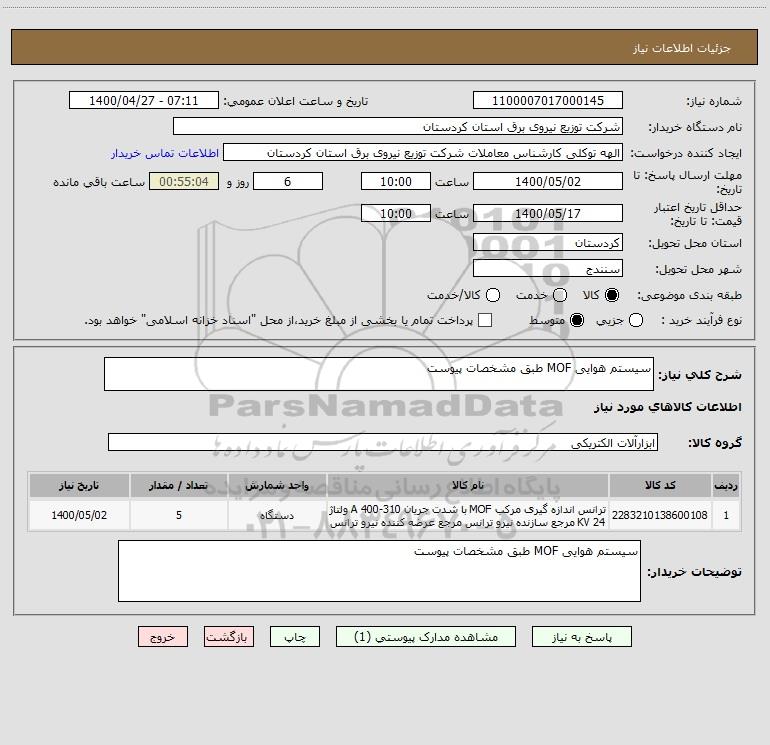Click the تعداد / مقدار column header
The height and width of the screenshot is (745, 770).
click(x=179, y=486)
